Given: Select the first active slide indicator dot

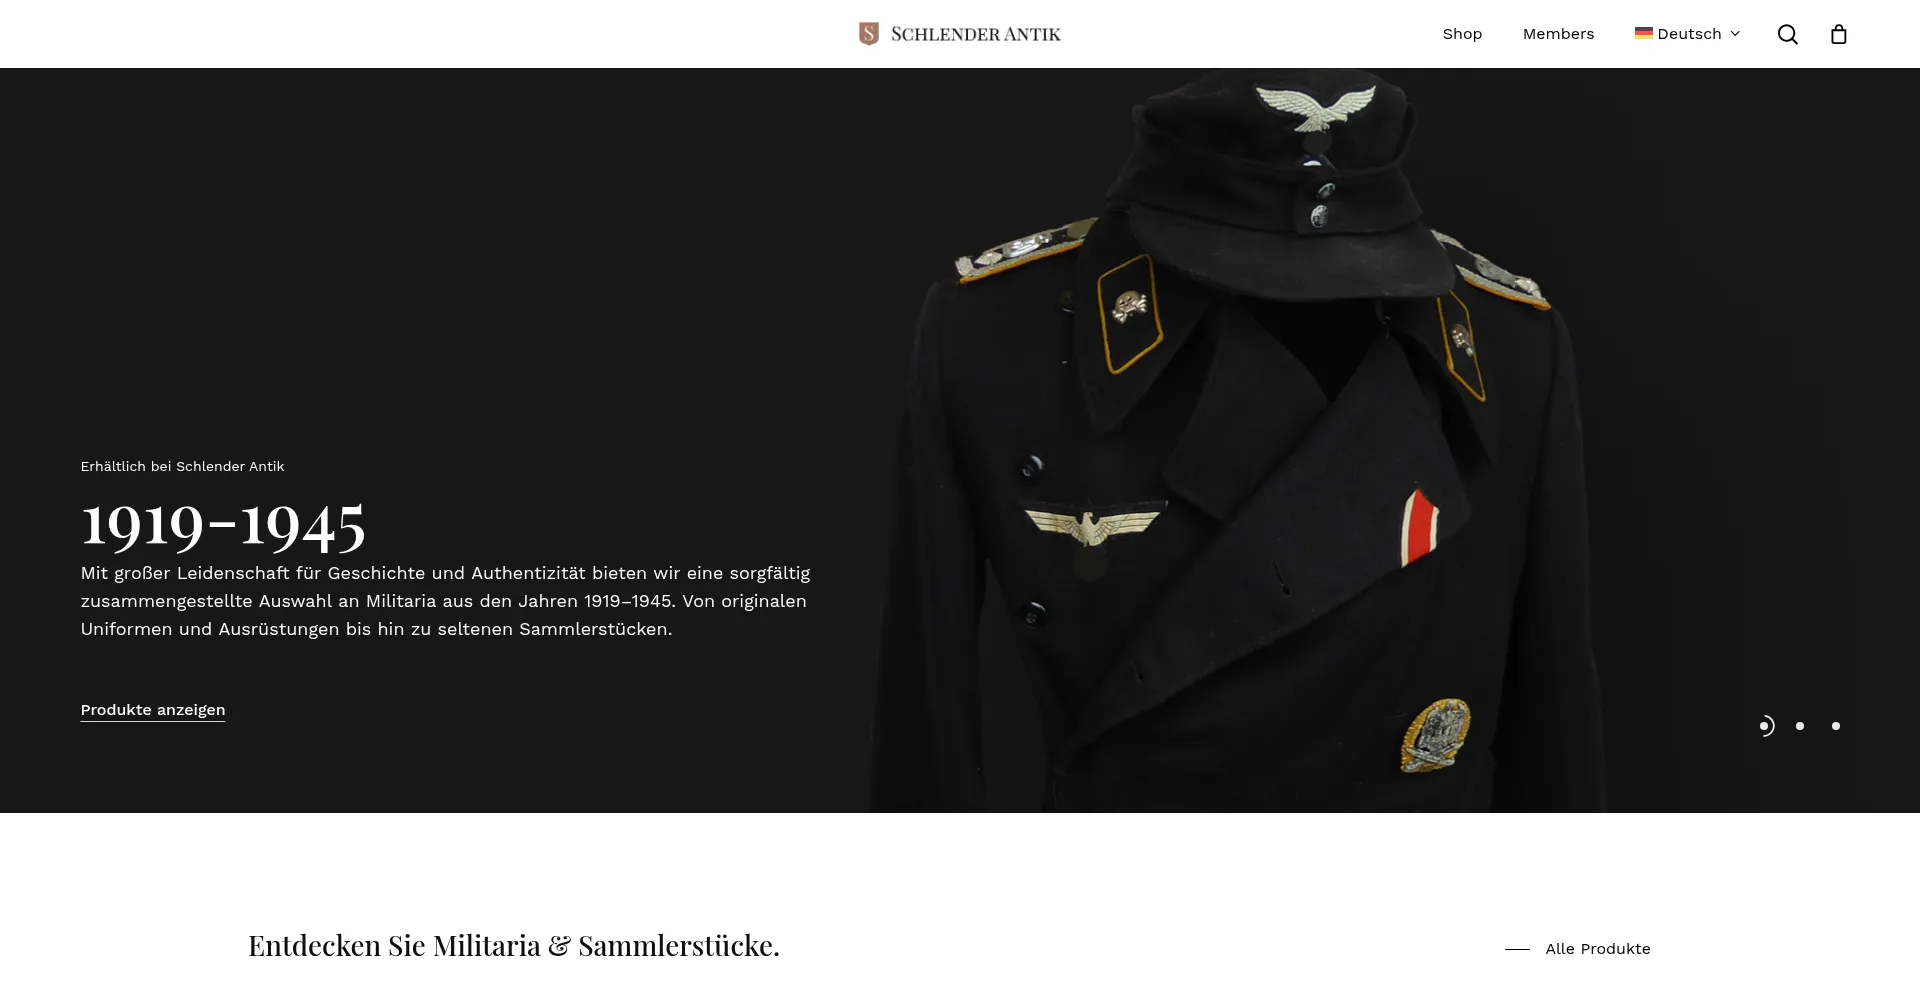Looking at the screenshot, I should coord(1765,726).
